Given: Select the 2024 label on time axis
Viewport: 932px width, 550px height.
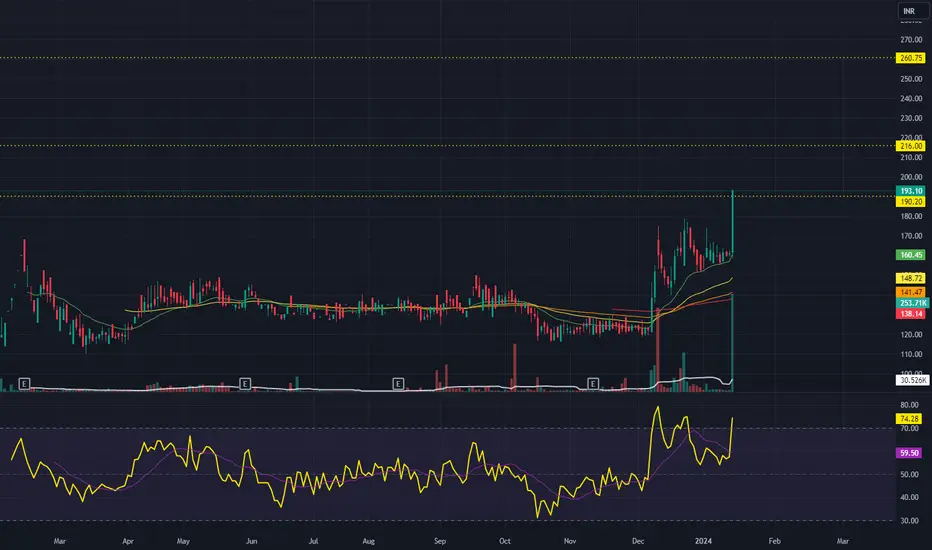Looking at the screenshot, I should click(x=703, y=541).
